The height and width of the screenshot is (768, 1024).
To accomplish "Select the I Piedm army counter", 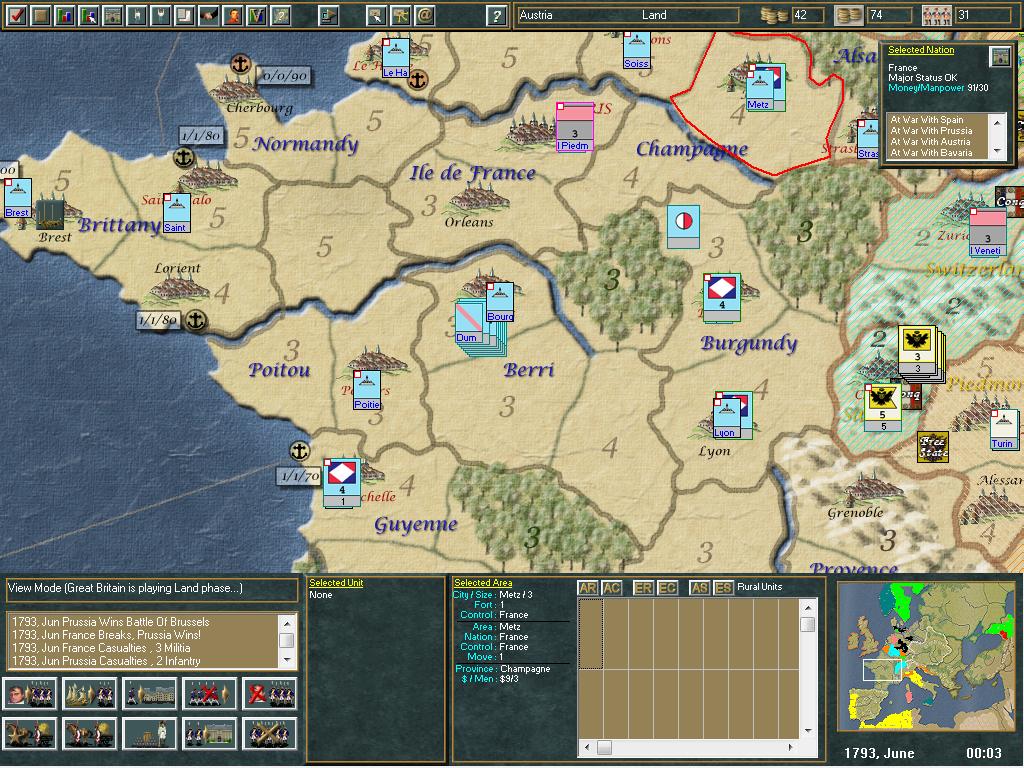I will [575, 127].
